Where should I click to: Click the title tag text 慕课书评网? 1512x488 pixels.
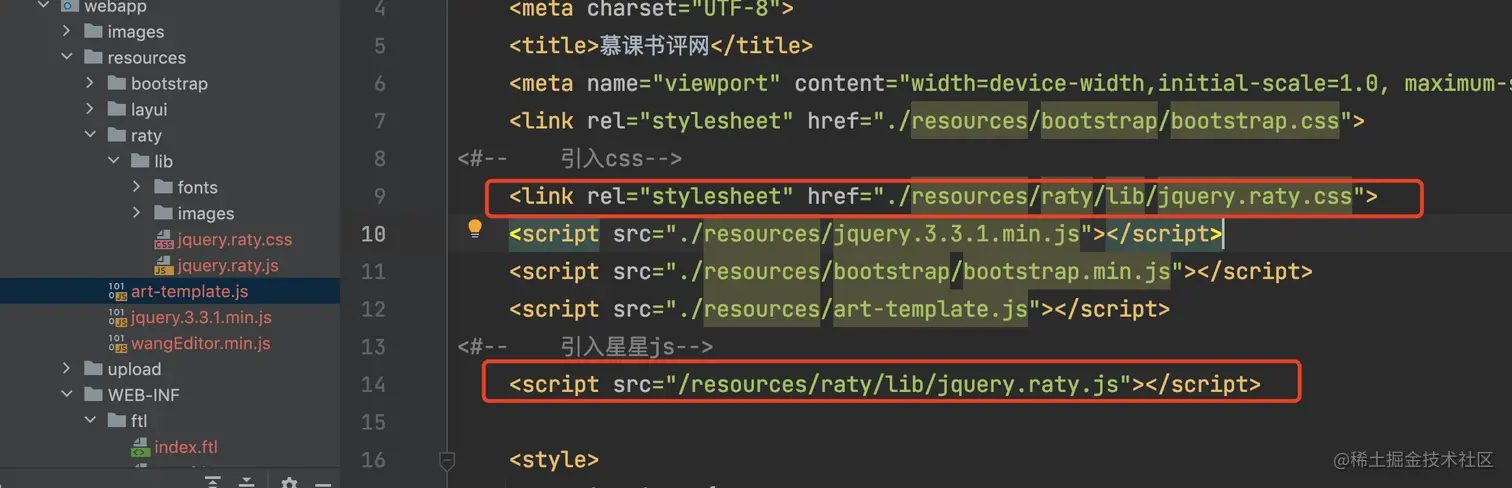pyautogui.click(x=654, y=46)
